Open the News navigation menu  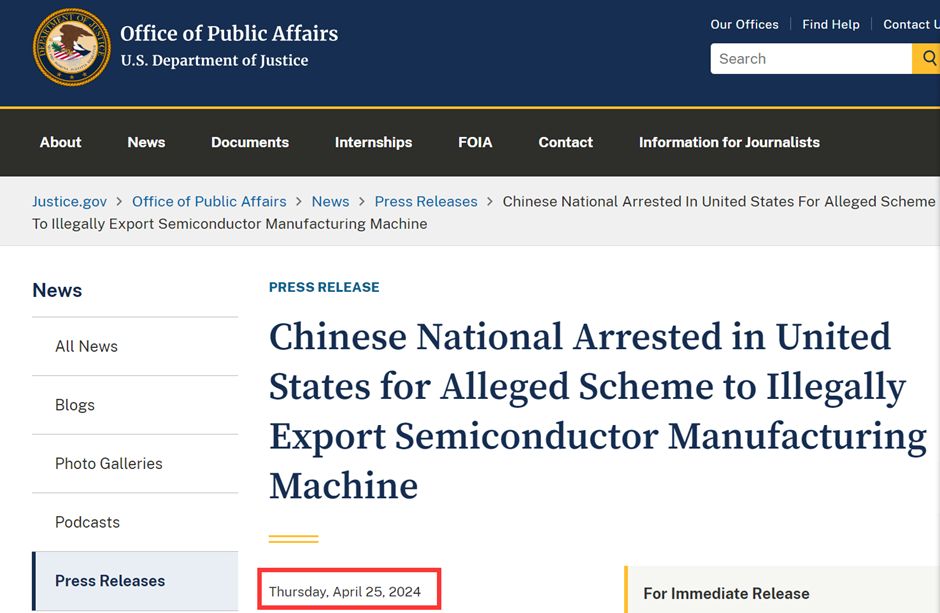pyautogui.click(x=146, y=142)
